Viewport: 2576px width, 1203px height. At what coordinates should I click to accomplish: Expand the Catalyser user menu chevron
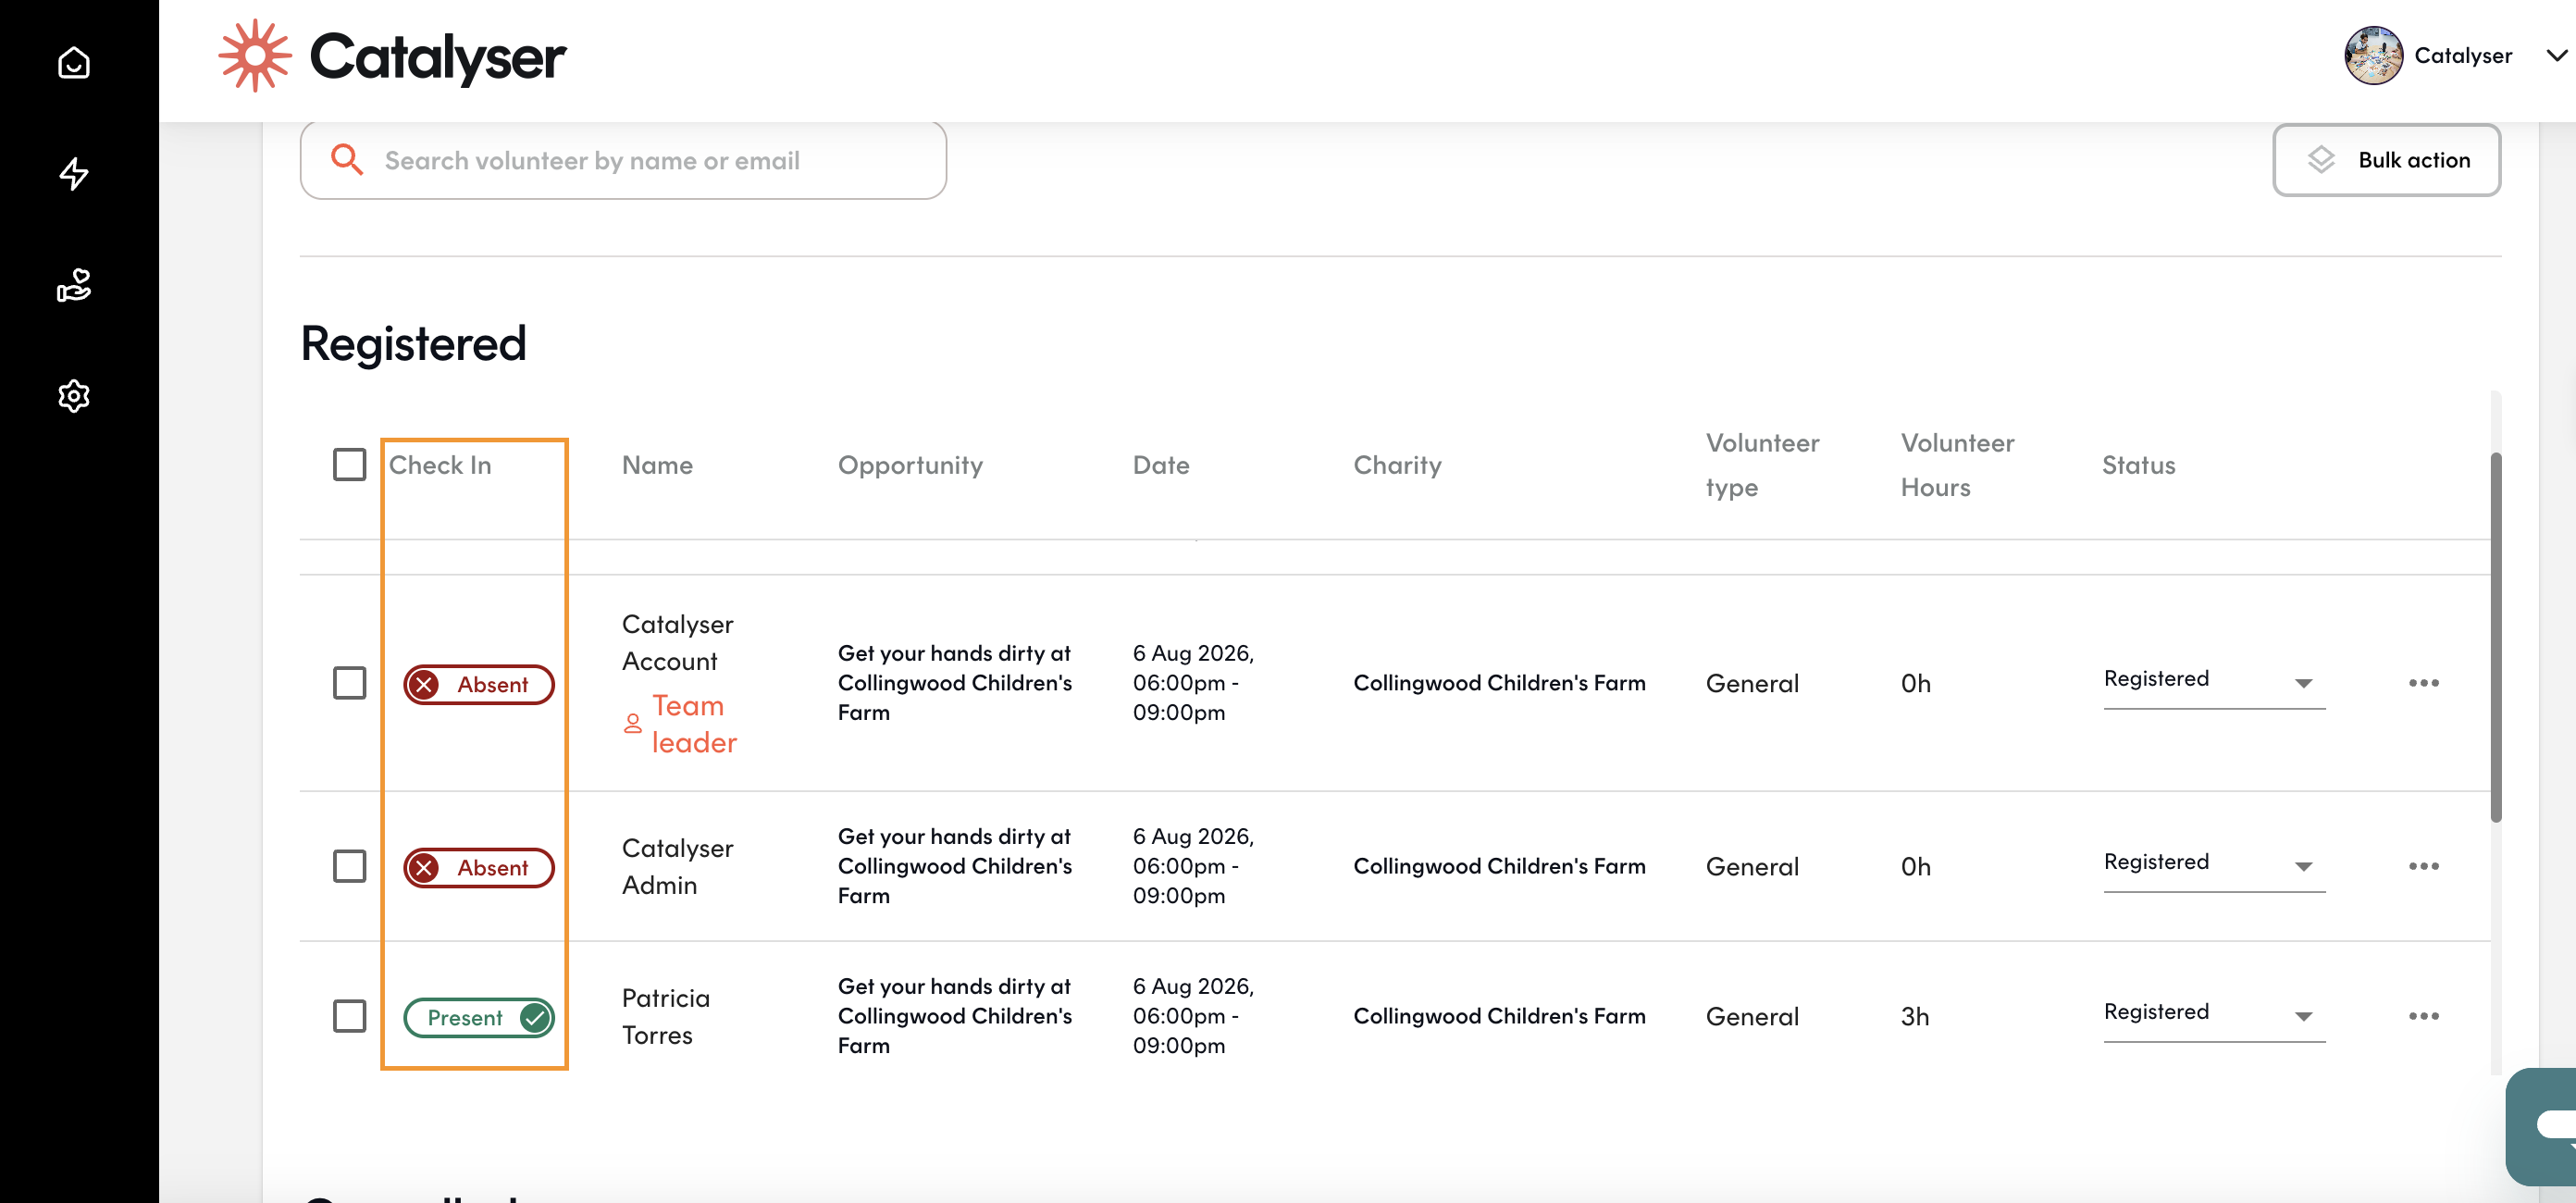pos(2556,56)
